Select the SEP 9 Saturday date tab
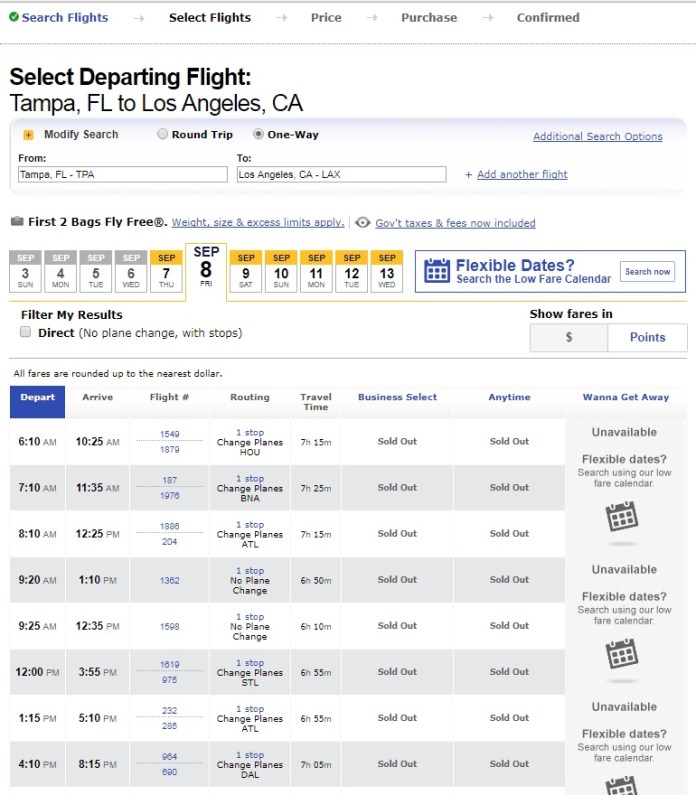This screenshot has height=795, width=696. (246, 272)
